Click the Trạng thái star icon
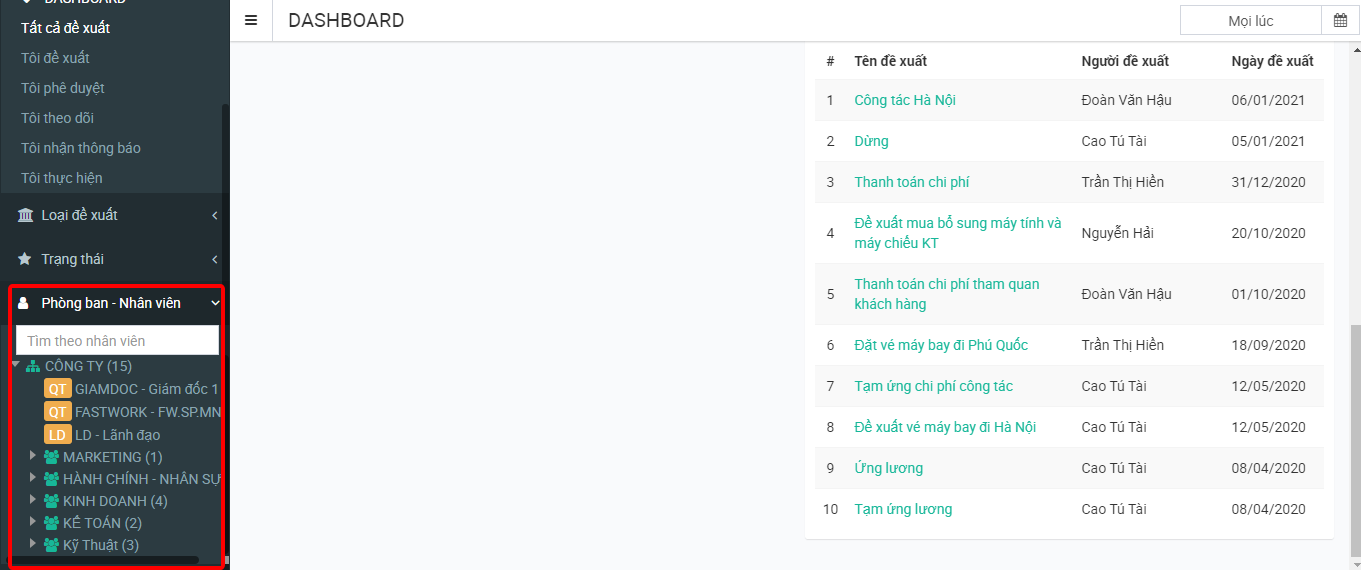 pos(25,259)
